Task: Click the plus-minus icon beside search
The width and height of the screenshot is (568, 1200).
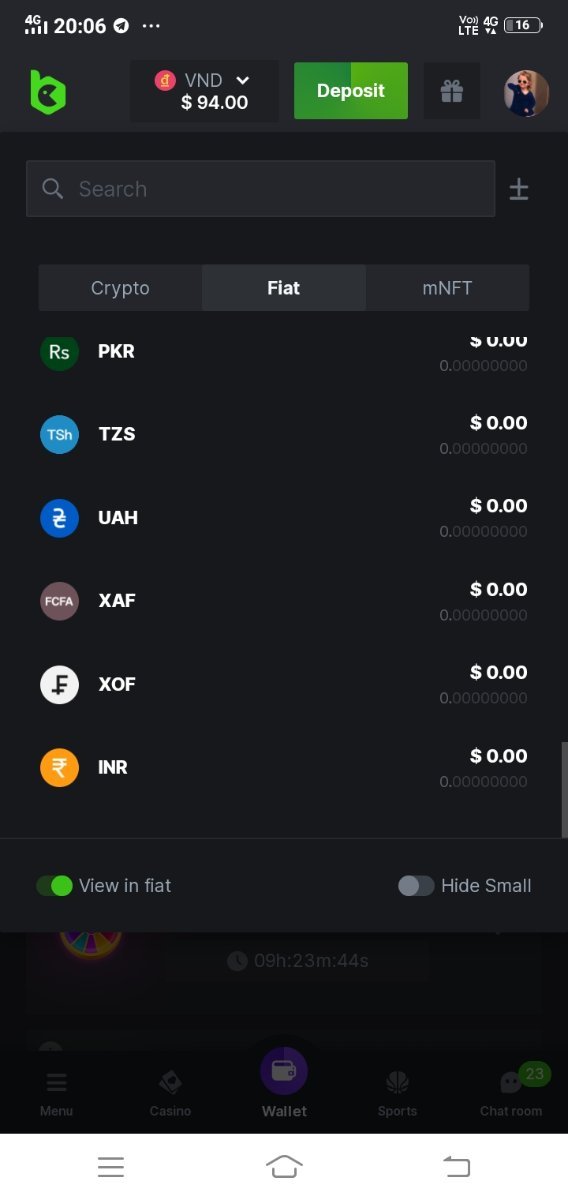Action: tap(519, 189)
